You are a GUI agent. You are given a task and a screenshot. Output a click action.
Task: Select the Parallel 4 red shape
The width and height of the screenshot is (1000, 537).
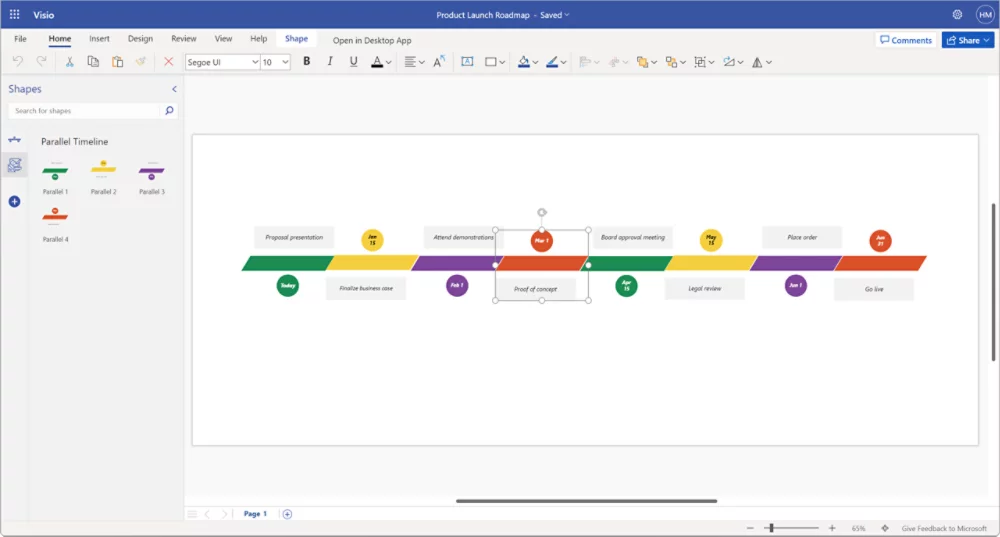pyautogui.click(x=55, y=225)
